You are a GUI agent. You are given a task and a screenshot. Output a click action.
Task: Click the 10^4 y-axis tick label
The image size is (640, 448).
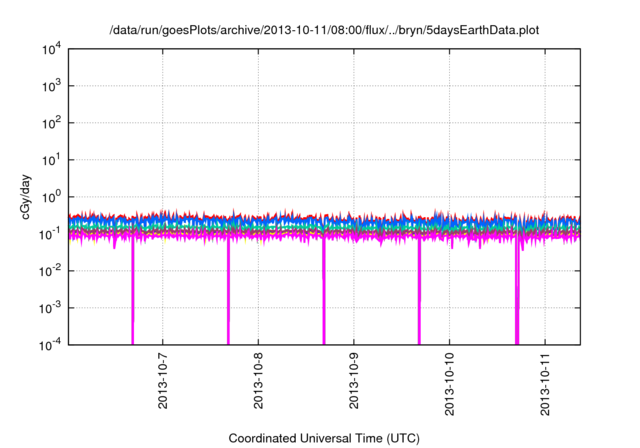(51, 49)
